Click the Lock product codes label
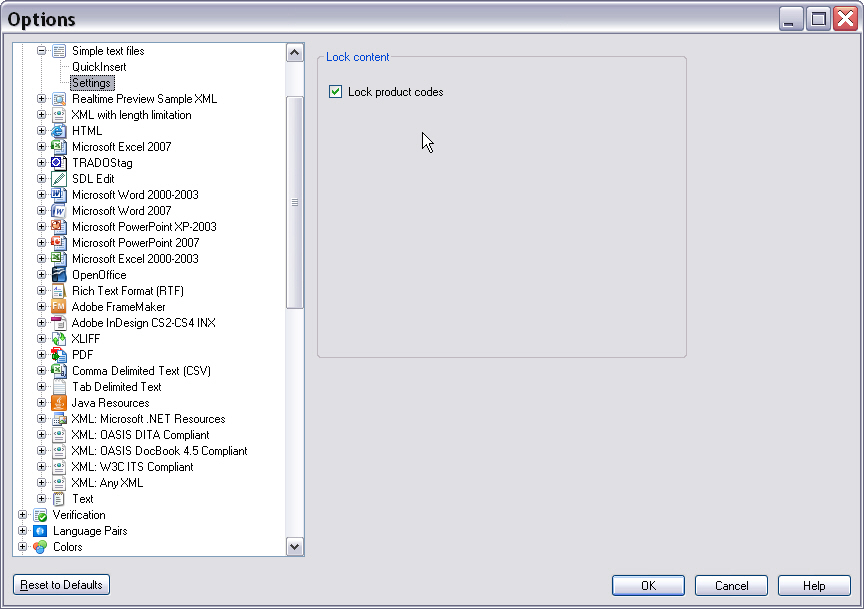The height and width of the screenshot is (609, 864). pos(396,92)
